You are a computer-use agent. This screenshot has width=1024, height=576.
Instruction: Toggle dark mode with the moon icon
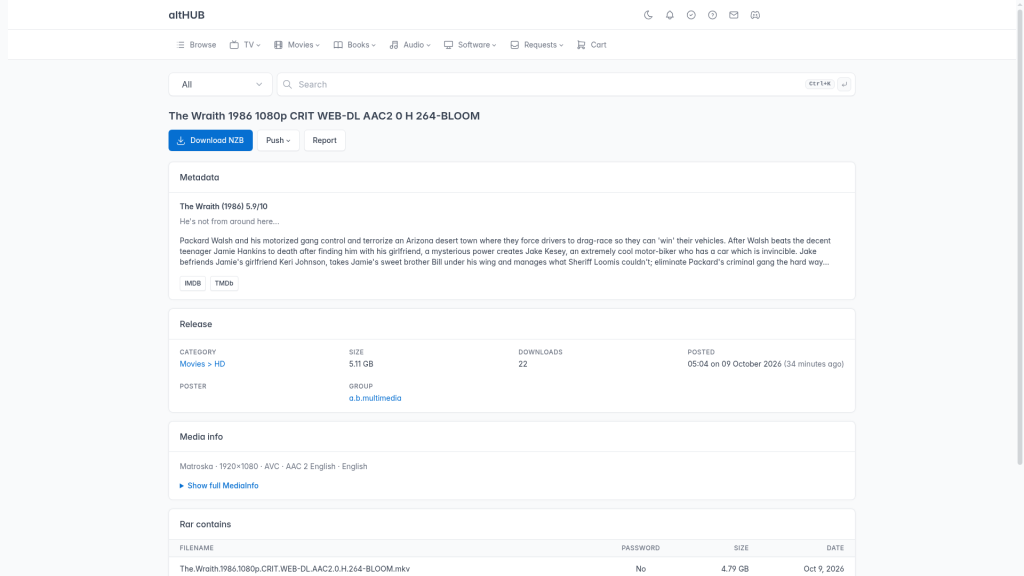tap(648, 15)
